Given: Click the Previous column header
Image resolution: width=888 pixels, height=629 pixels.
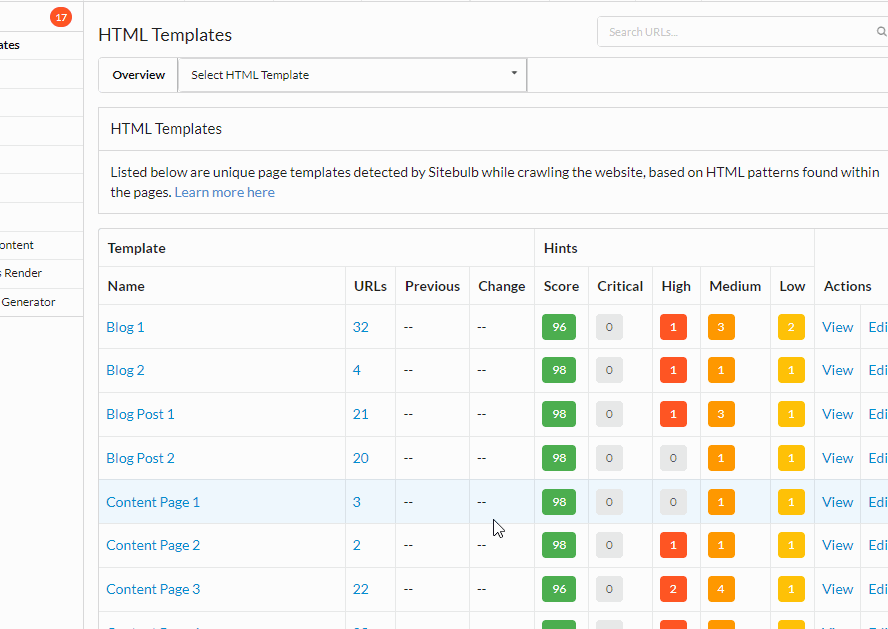Looking at the screenshot, I should click(432, 286).
